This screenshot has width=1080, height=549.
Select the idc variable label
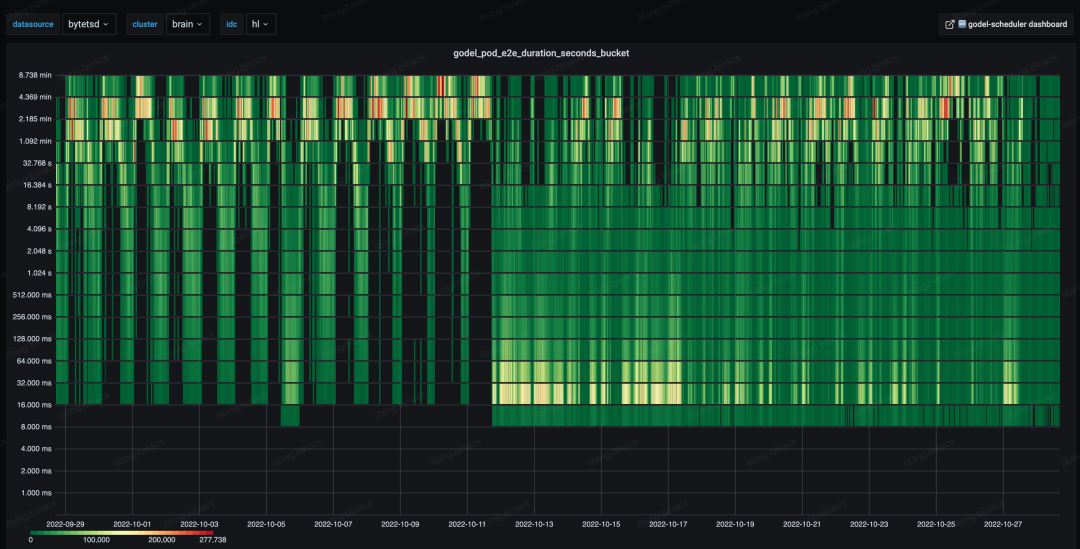coord(232,23)
